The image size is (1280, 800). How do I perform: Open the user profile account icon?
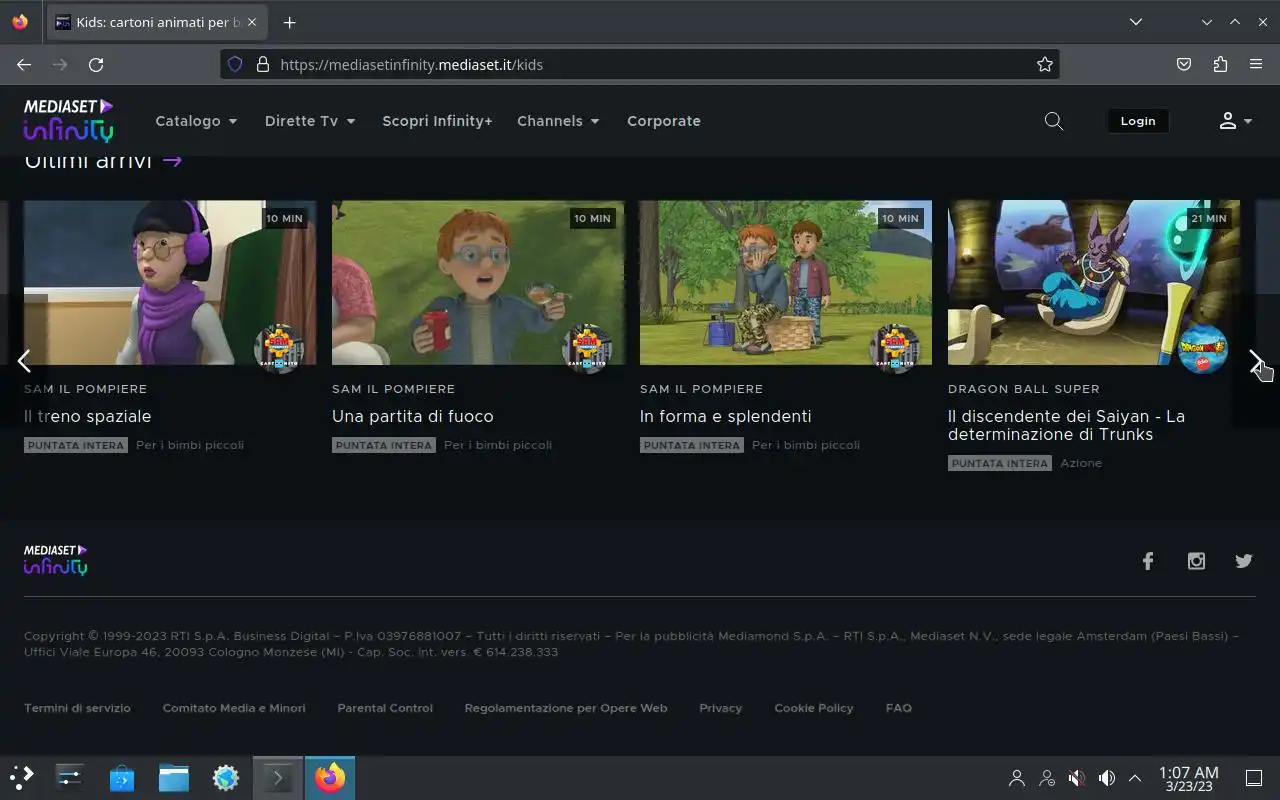click(1235, 121)
